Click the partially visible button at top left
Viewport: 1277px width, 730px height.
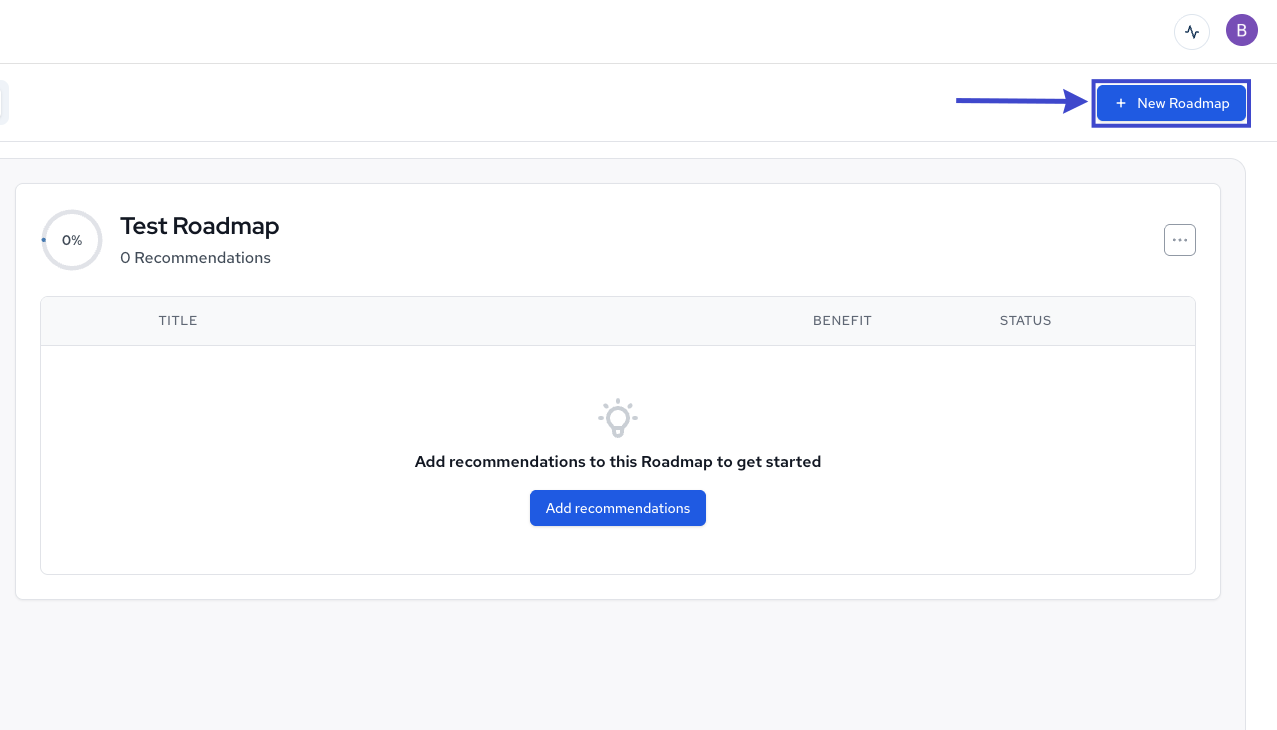click(x=4, y=103)
